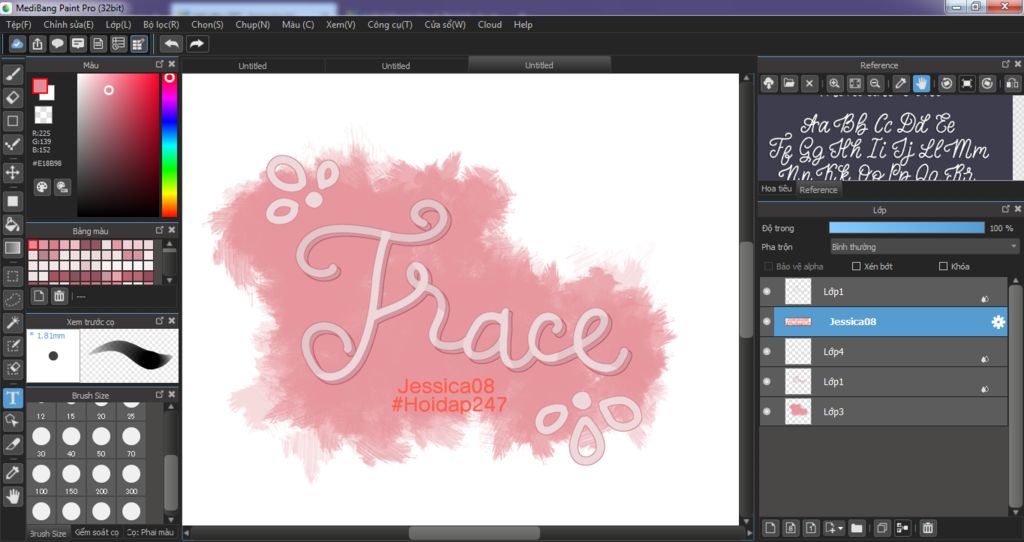Select the transparent color swatch
Image resolution: width=1024 pixels, height=542 pixels.
click(43, 114)
